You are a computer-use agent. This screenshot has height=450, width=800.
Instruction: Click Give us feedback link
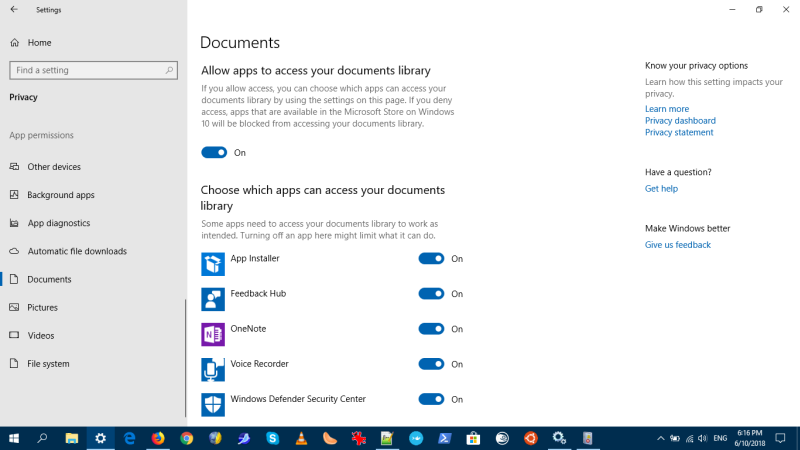(678, 245)
